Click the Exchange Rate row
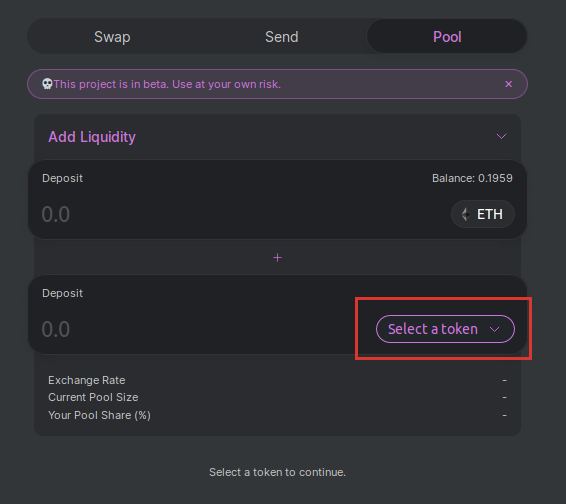566x504 pixels. pyautogui.click(x=277, y=380)
